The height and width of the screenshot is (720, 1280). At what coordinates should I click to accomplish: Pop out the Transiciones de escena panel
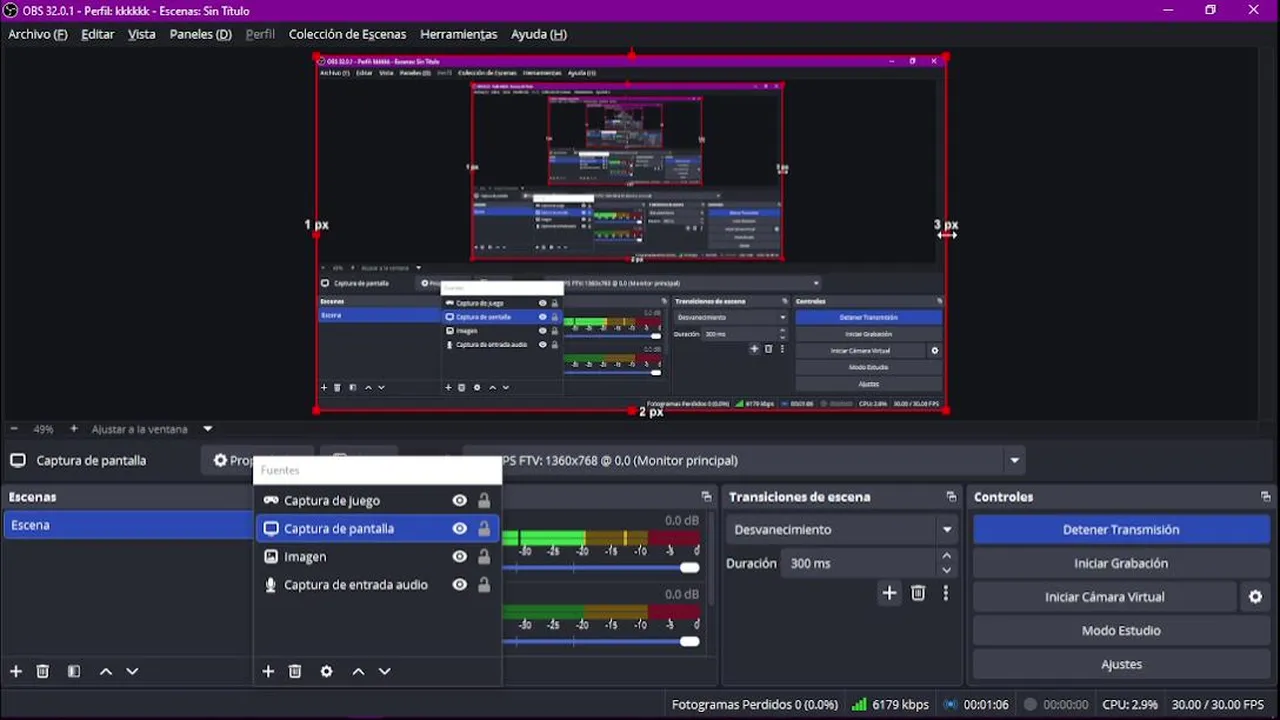click(x=951, y=497)
